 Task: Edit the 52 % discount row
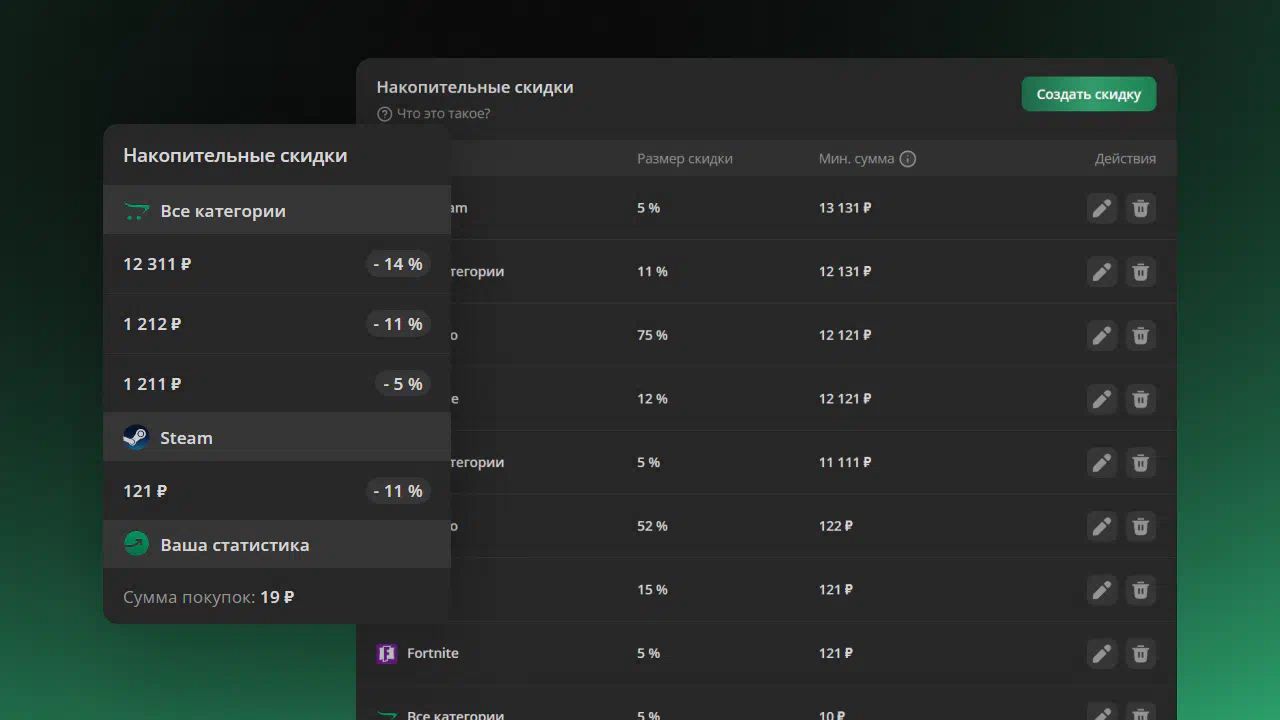1101,526
